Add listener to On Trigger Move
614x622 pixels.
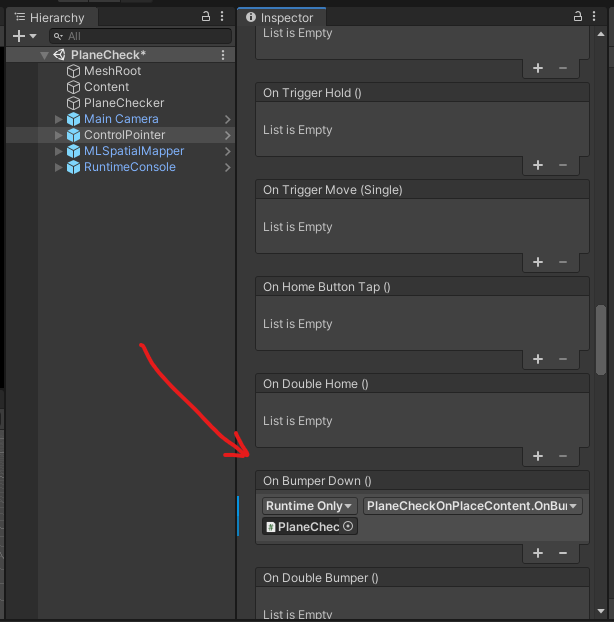pos(538,262)
